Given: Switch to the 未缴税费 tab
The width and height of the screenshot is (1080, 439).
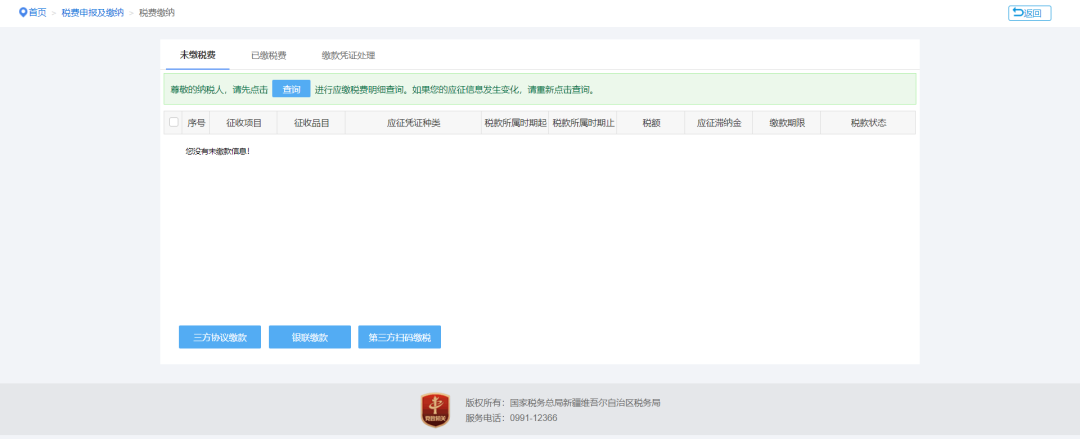Looking at the screenshot, I should [197, 55].
